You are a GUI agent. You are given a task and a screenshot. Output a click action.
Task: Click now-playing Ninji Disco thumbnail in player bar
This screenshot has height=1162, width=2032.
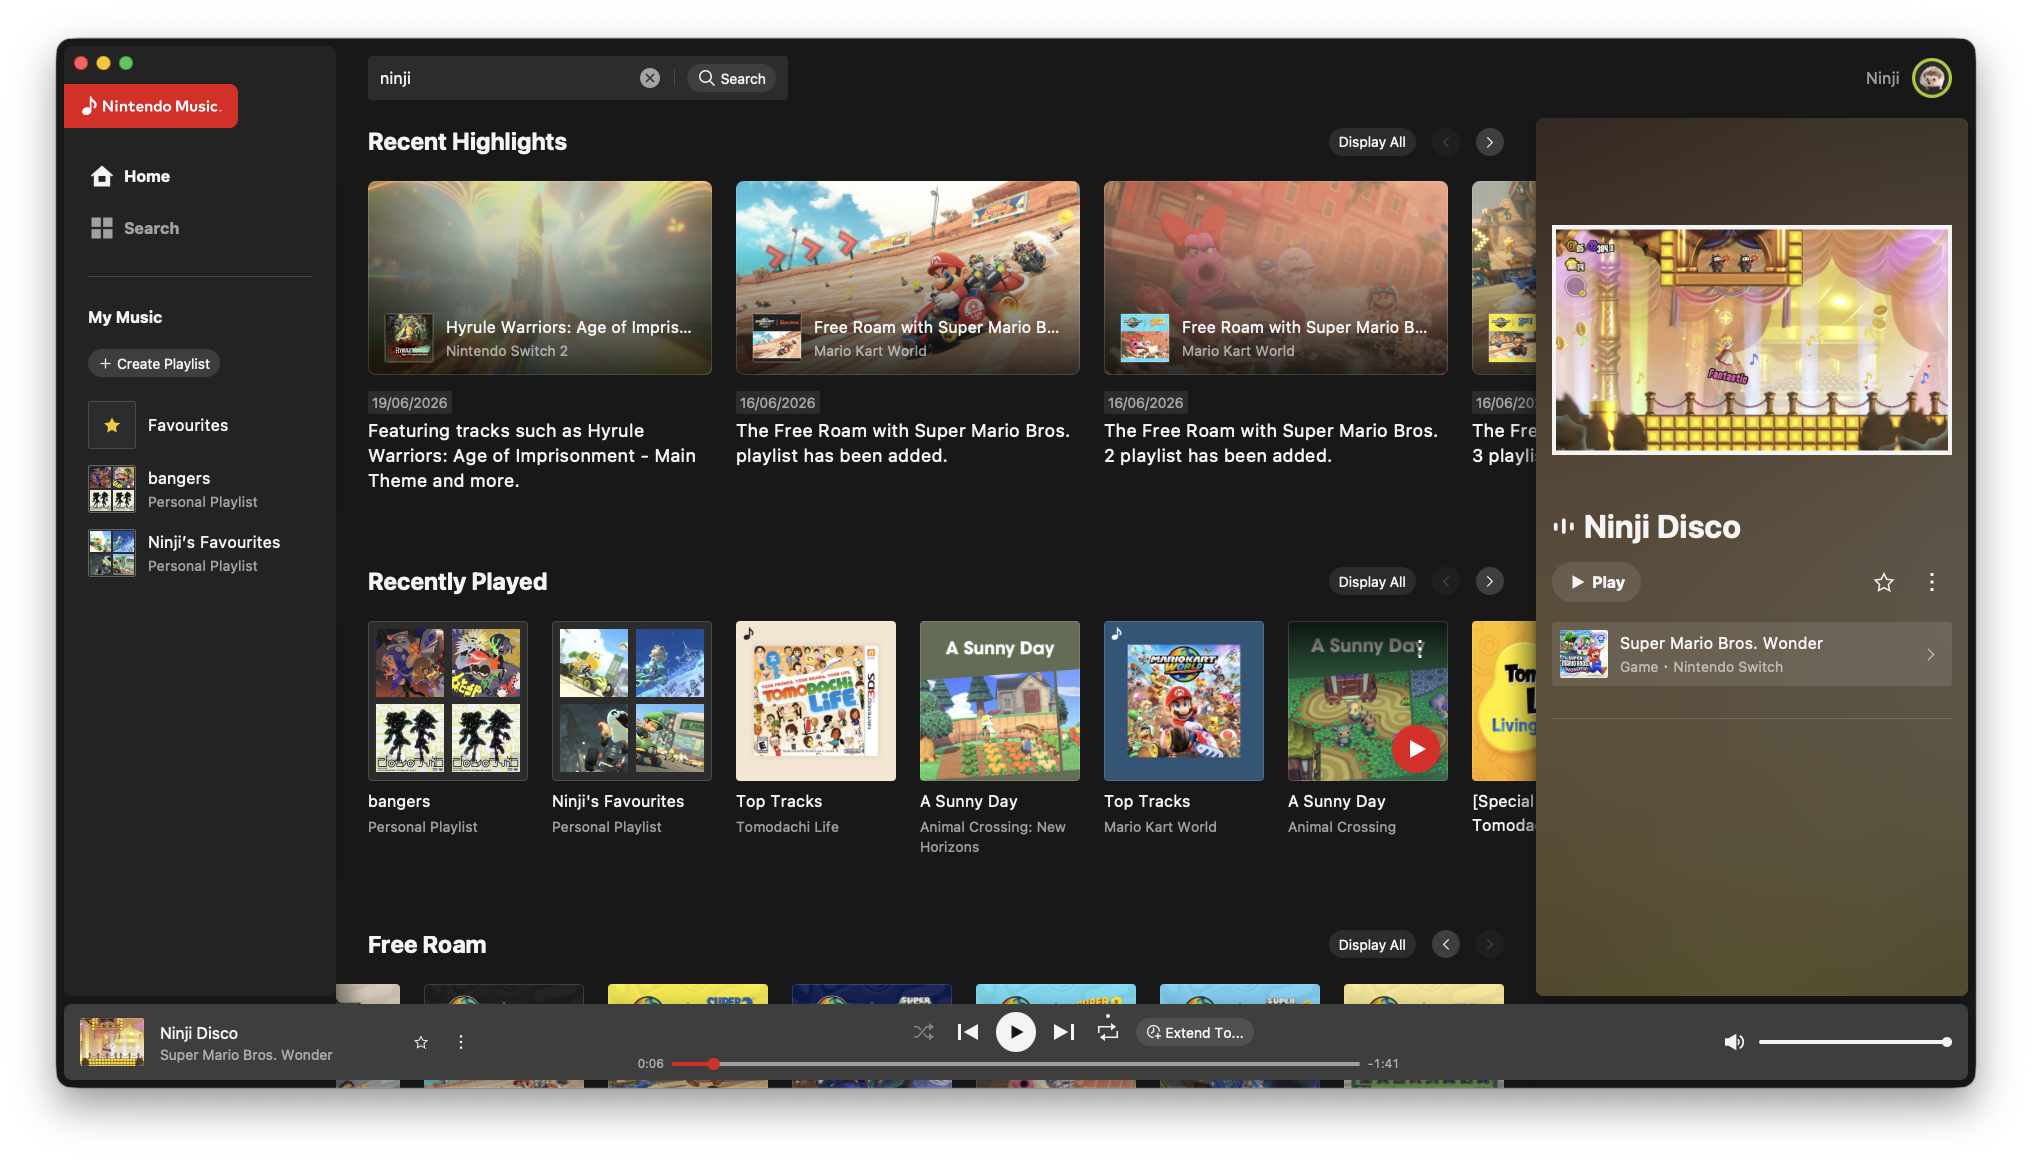point(112,1042)
